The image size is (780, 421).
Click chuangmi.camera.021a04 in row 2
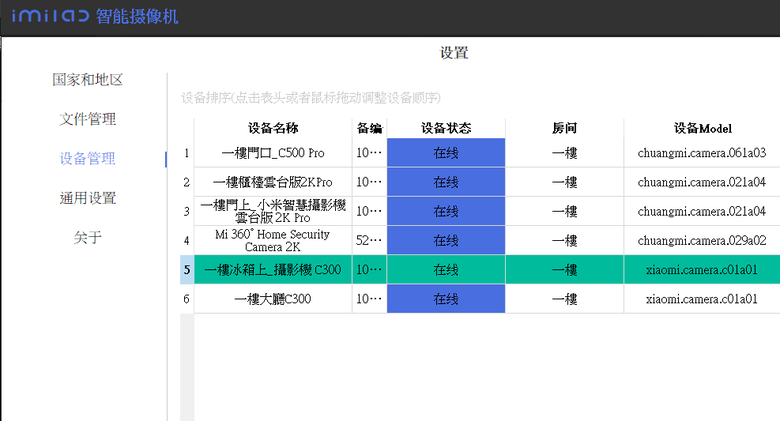click(702, 182)
